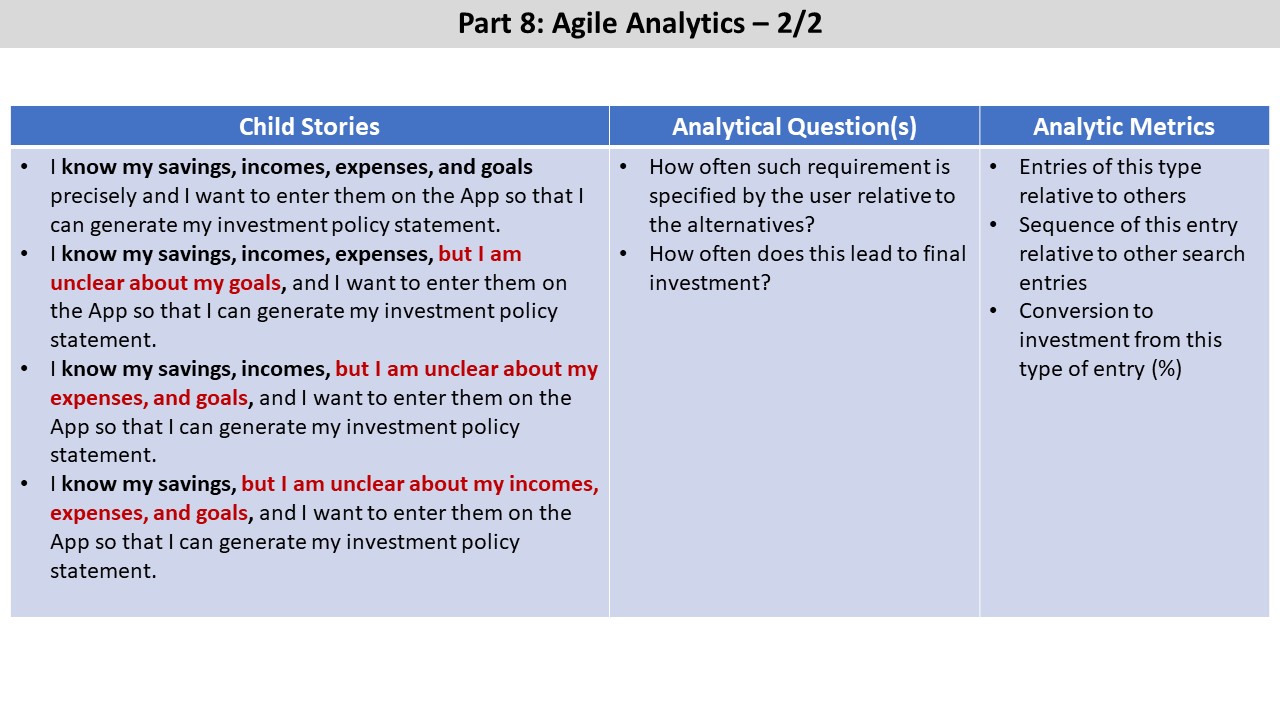Click the first child story bullet text
Screen dimensions: 1280x720
pyautogui.click(x=317, y=196)
